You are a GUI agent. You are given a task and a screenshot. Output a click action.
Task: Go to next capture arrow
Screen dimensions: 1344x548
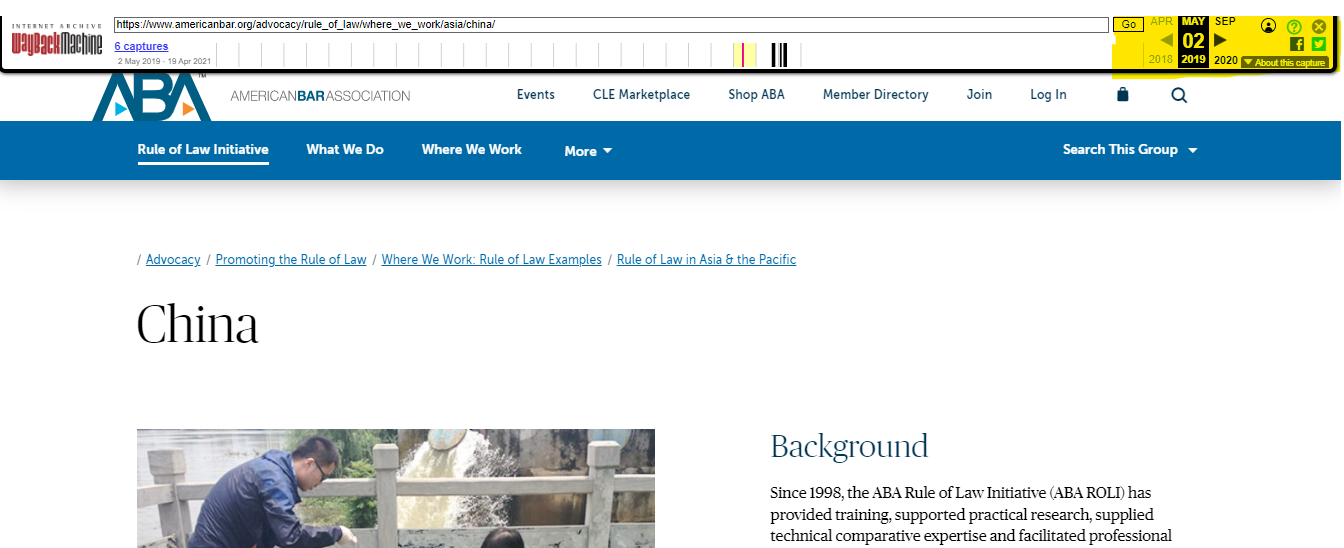[1220, 40]
